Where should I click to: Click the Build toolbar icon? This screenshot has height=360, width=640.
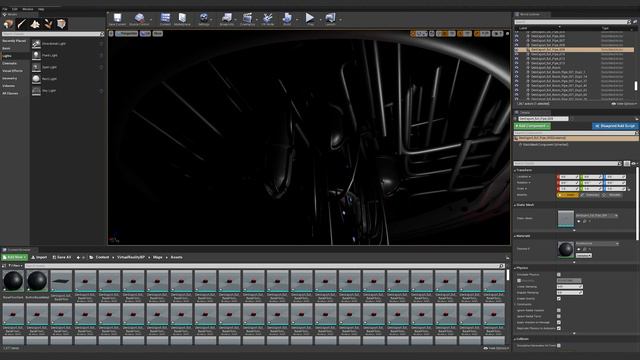tap(287, 19)
